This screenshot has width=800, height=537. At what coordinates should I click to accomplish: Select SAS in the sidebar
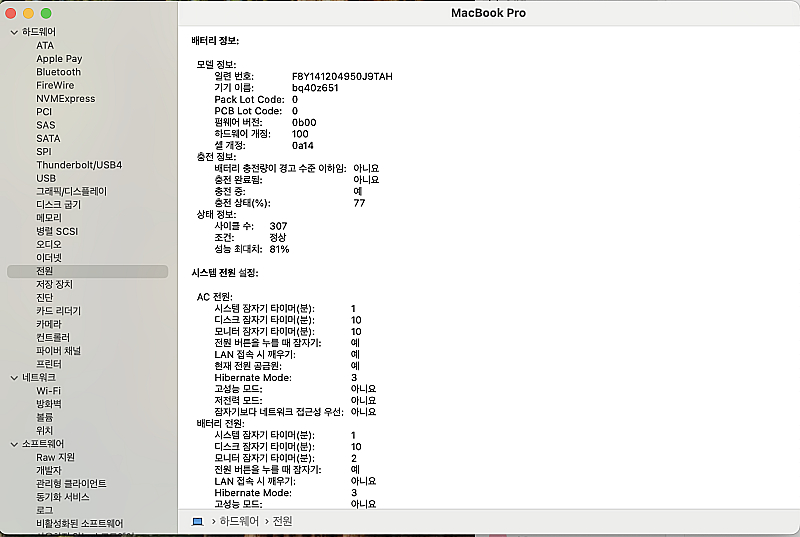(45, 125)
